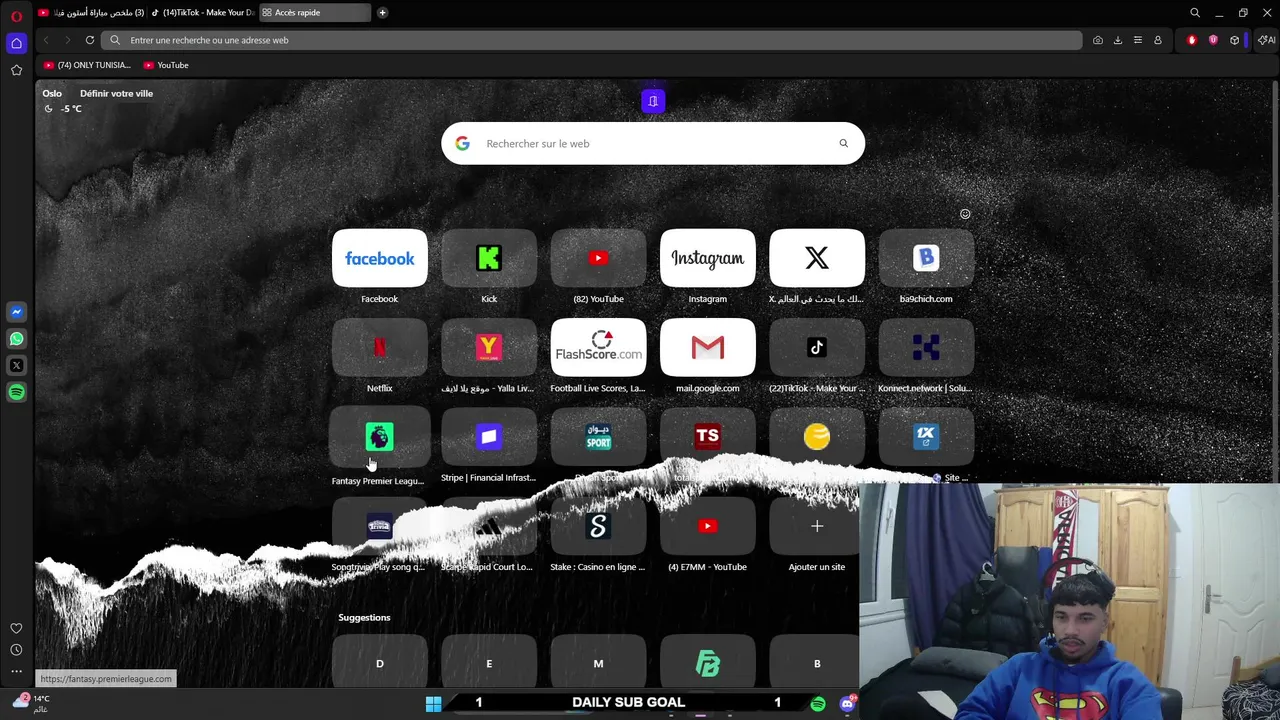
Task: Open the TikTok speed dial tile
Action: coord(817,347)
